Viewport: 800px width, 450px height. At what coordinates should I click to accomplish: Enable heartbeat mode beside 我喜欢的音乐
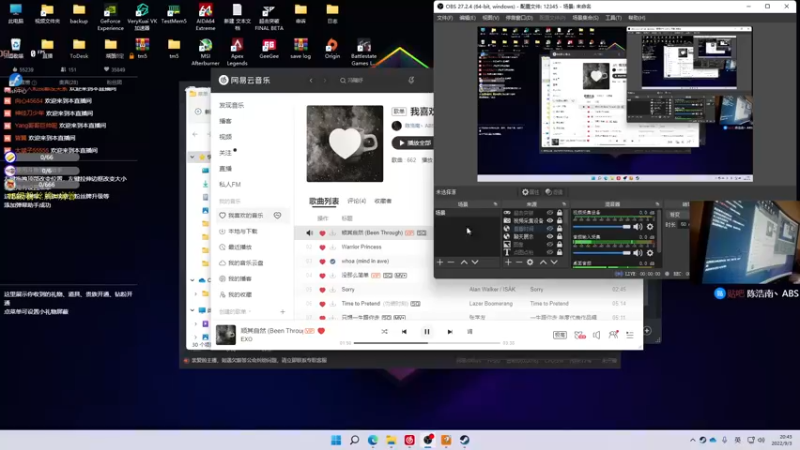[278, 215]
